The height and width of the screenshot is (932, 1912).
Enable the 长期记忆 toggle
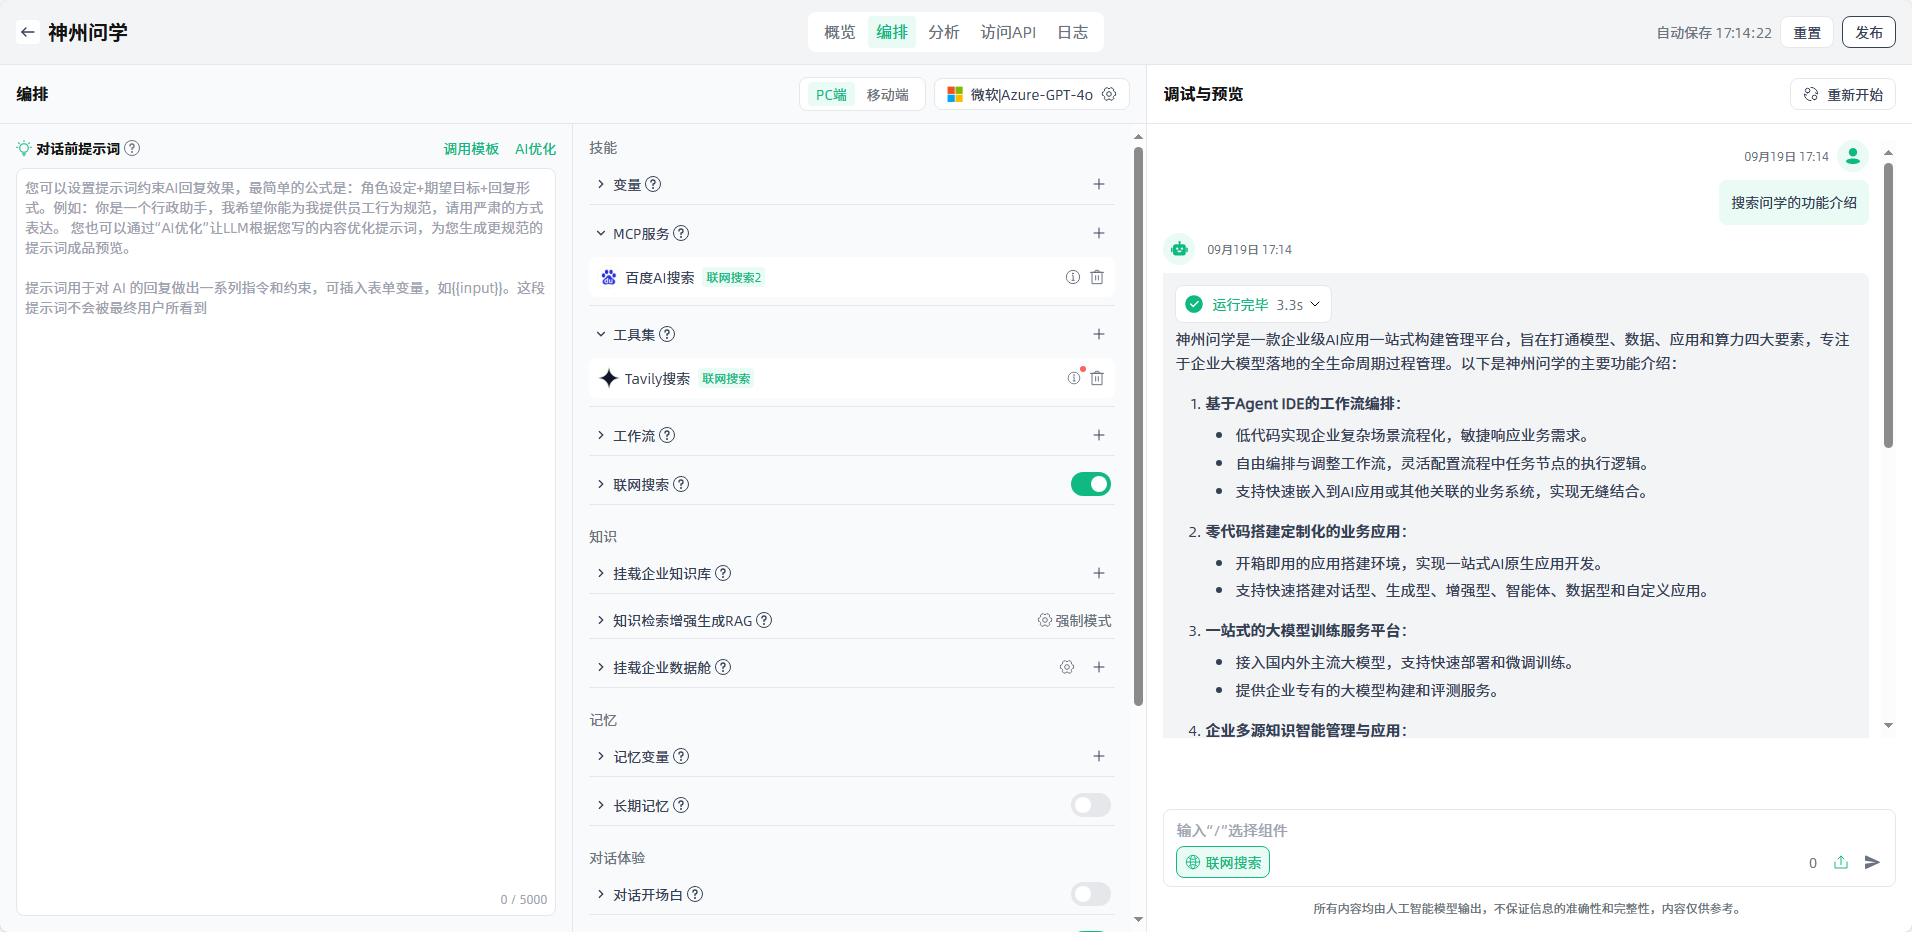click(1090, 805)
